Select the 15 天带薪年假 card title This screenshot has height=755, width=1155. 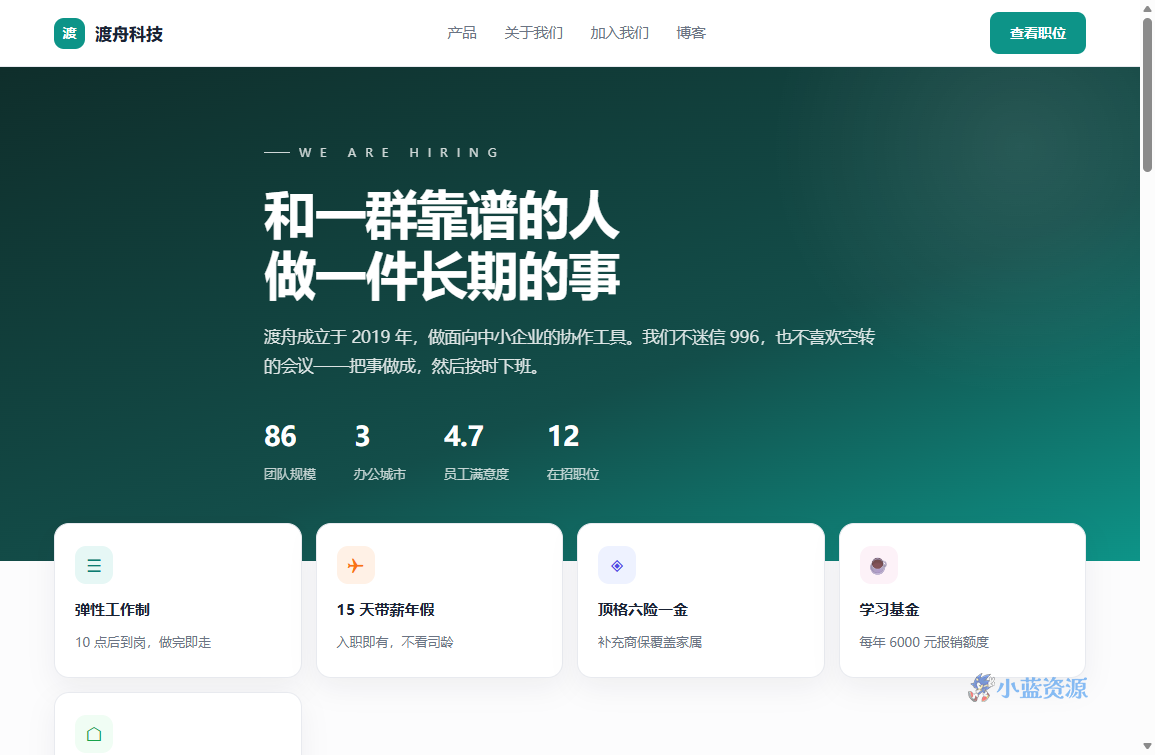[x=385, y=610]
